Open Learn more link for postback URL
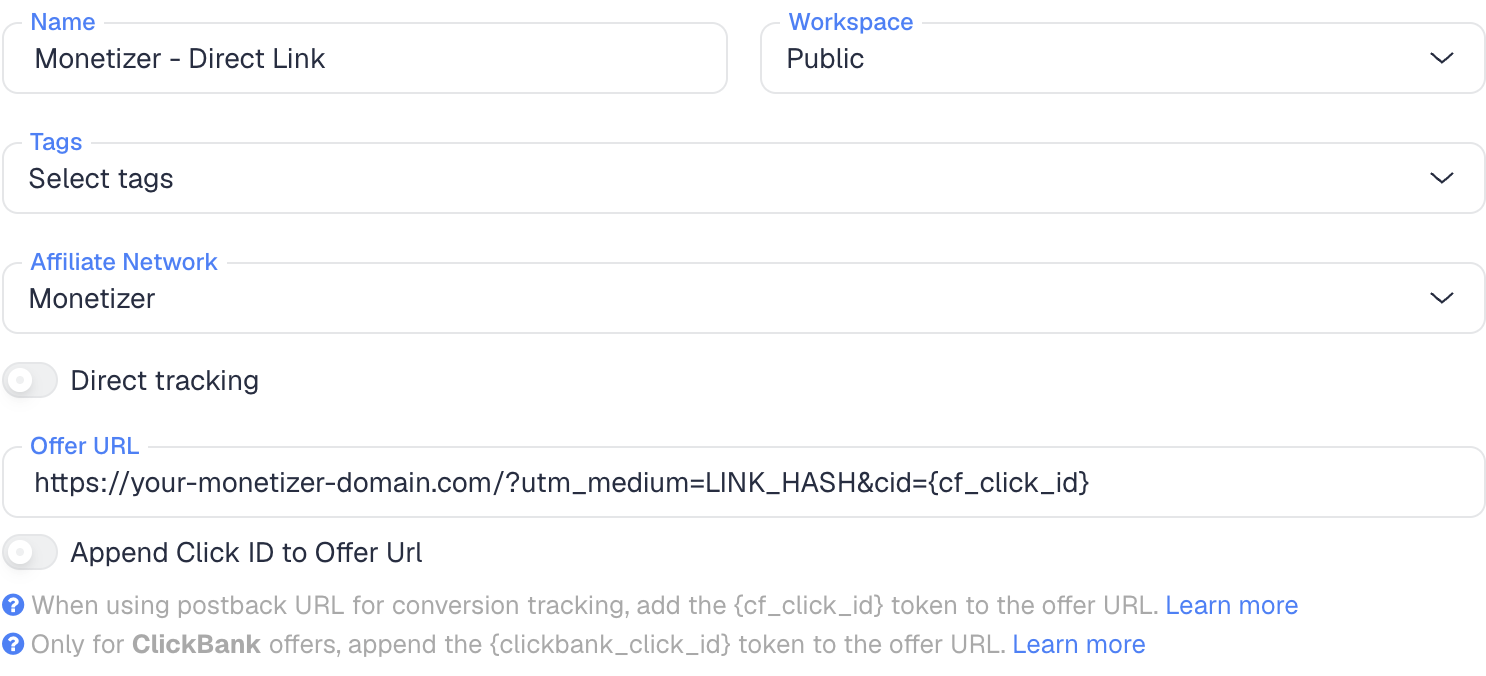The height and width of the screenshot is (676, 1486). pyautogui.click(x=1232, y=605)
